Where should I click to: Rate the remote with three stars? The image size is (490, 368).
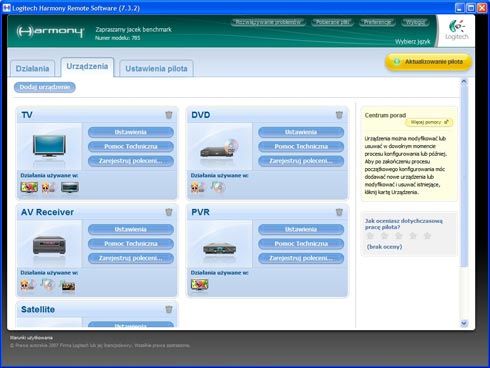pyautogui.click(x=399, y=236)
